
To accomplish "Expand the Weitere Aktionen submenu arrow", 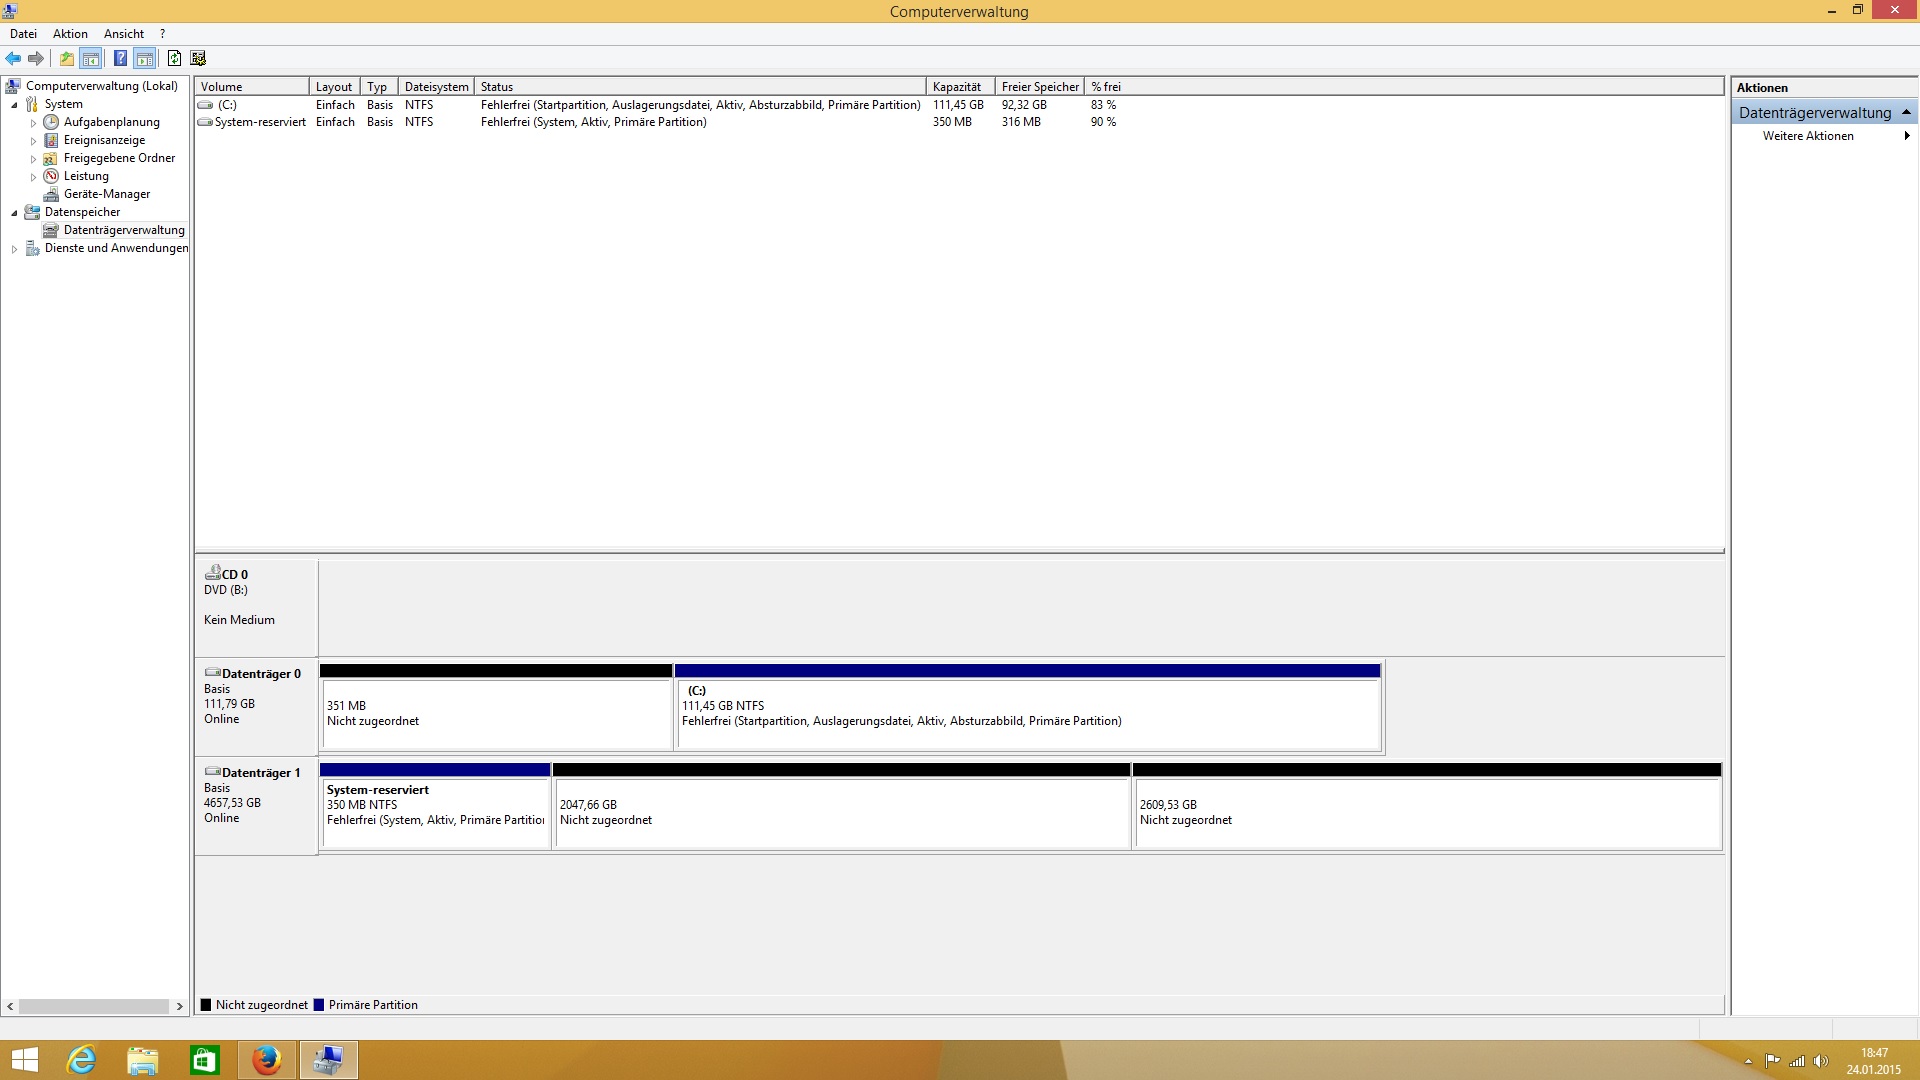I will tap(1906, 136).
